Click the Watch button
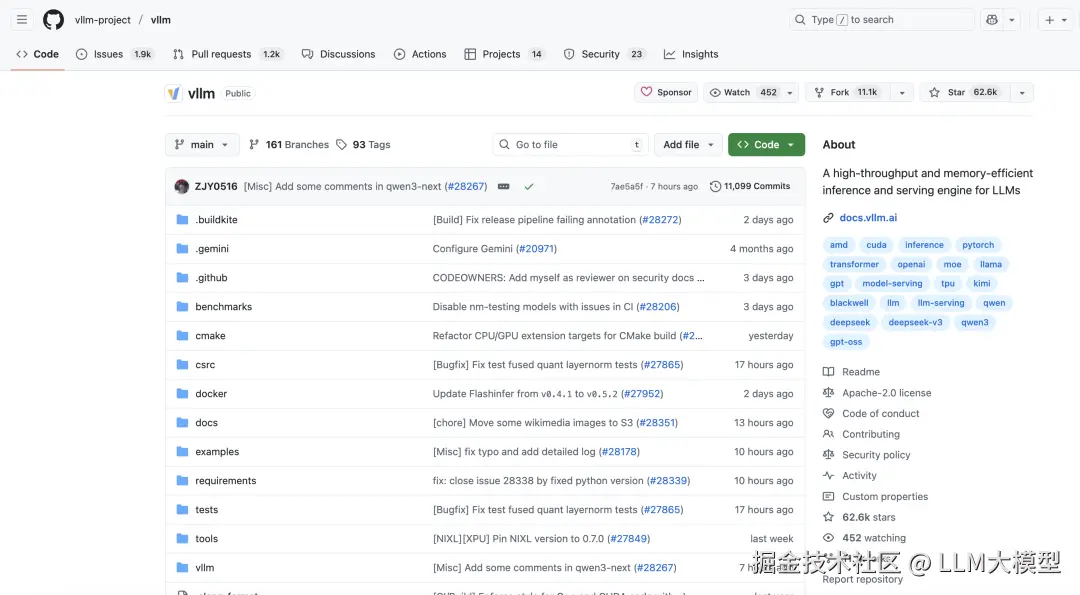This screenshot has width=1080, height=595. pyautogui.click(x=742, y=92)
